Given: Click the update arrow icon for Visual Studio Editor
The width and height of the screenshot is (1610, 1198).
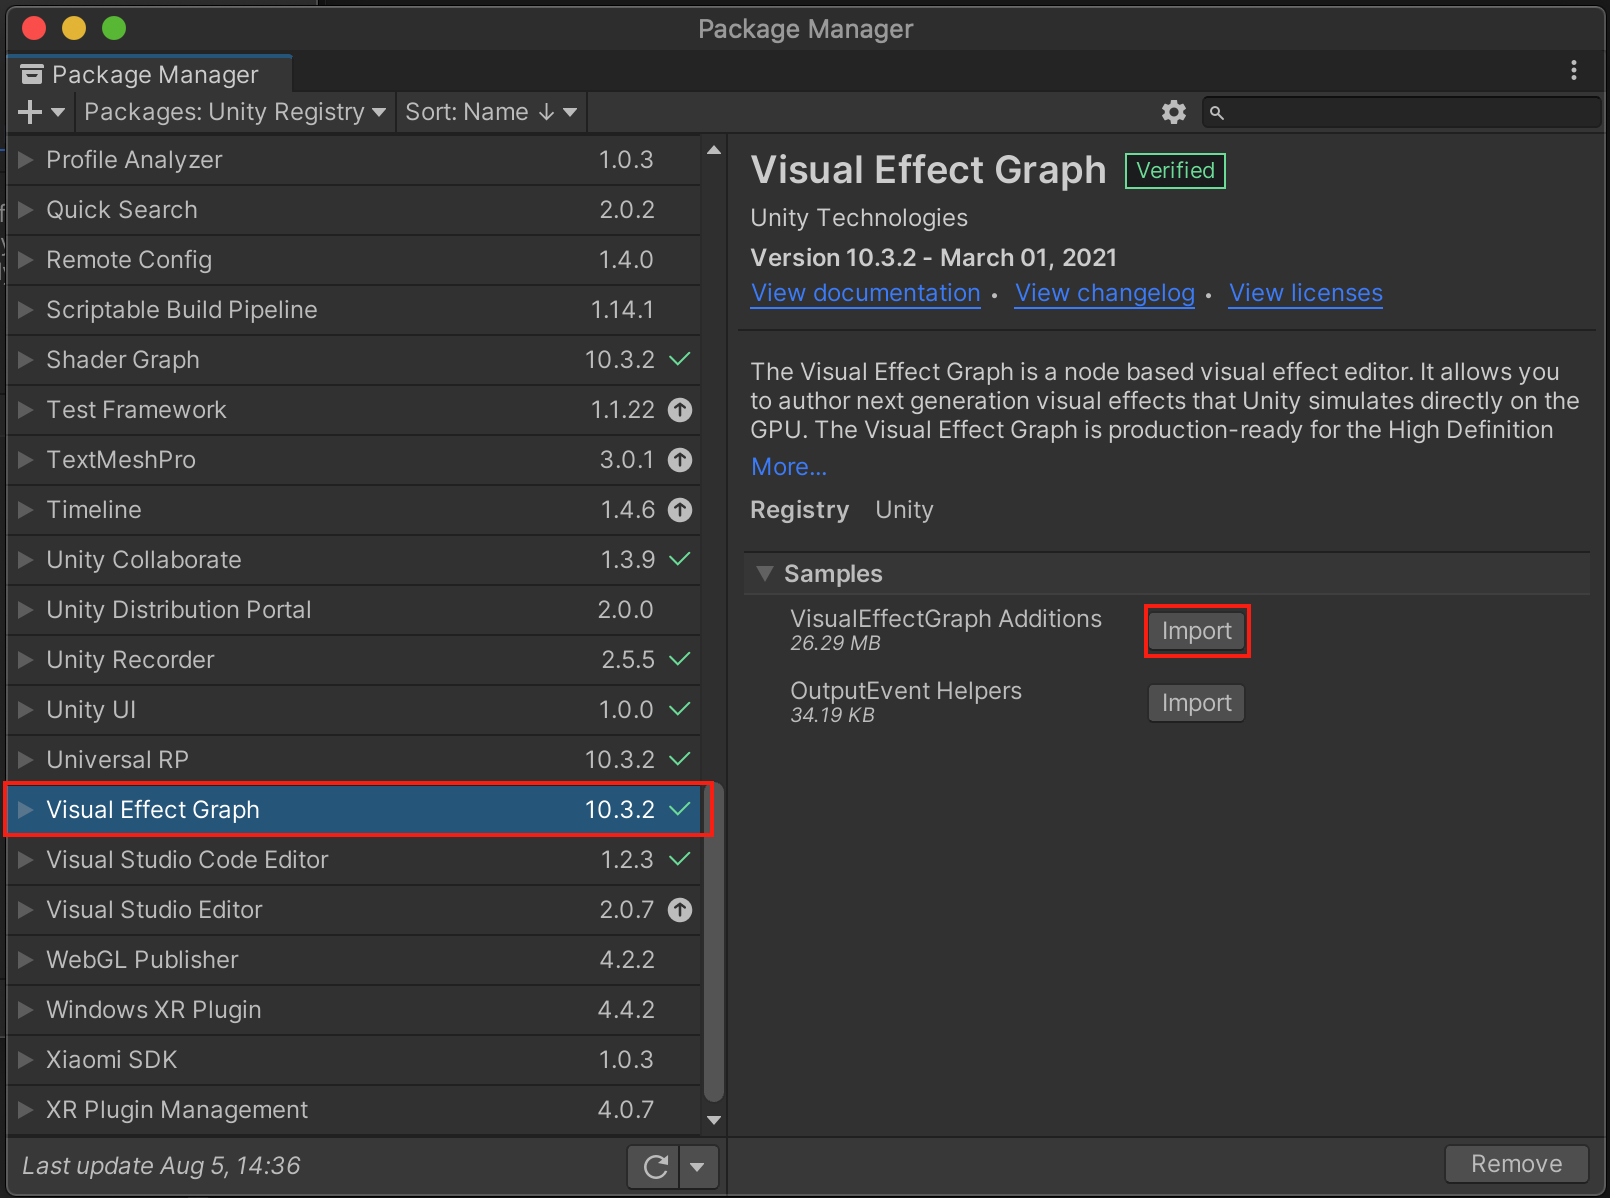Looking at the screenshot, I should click(680, 910).
